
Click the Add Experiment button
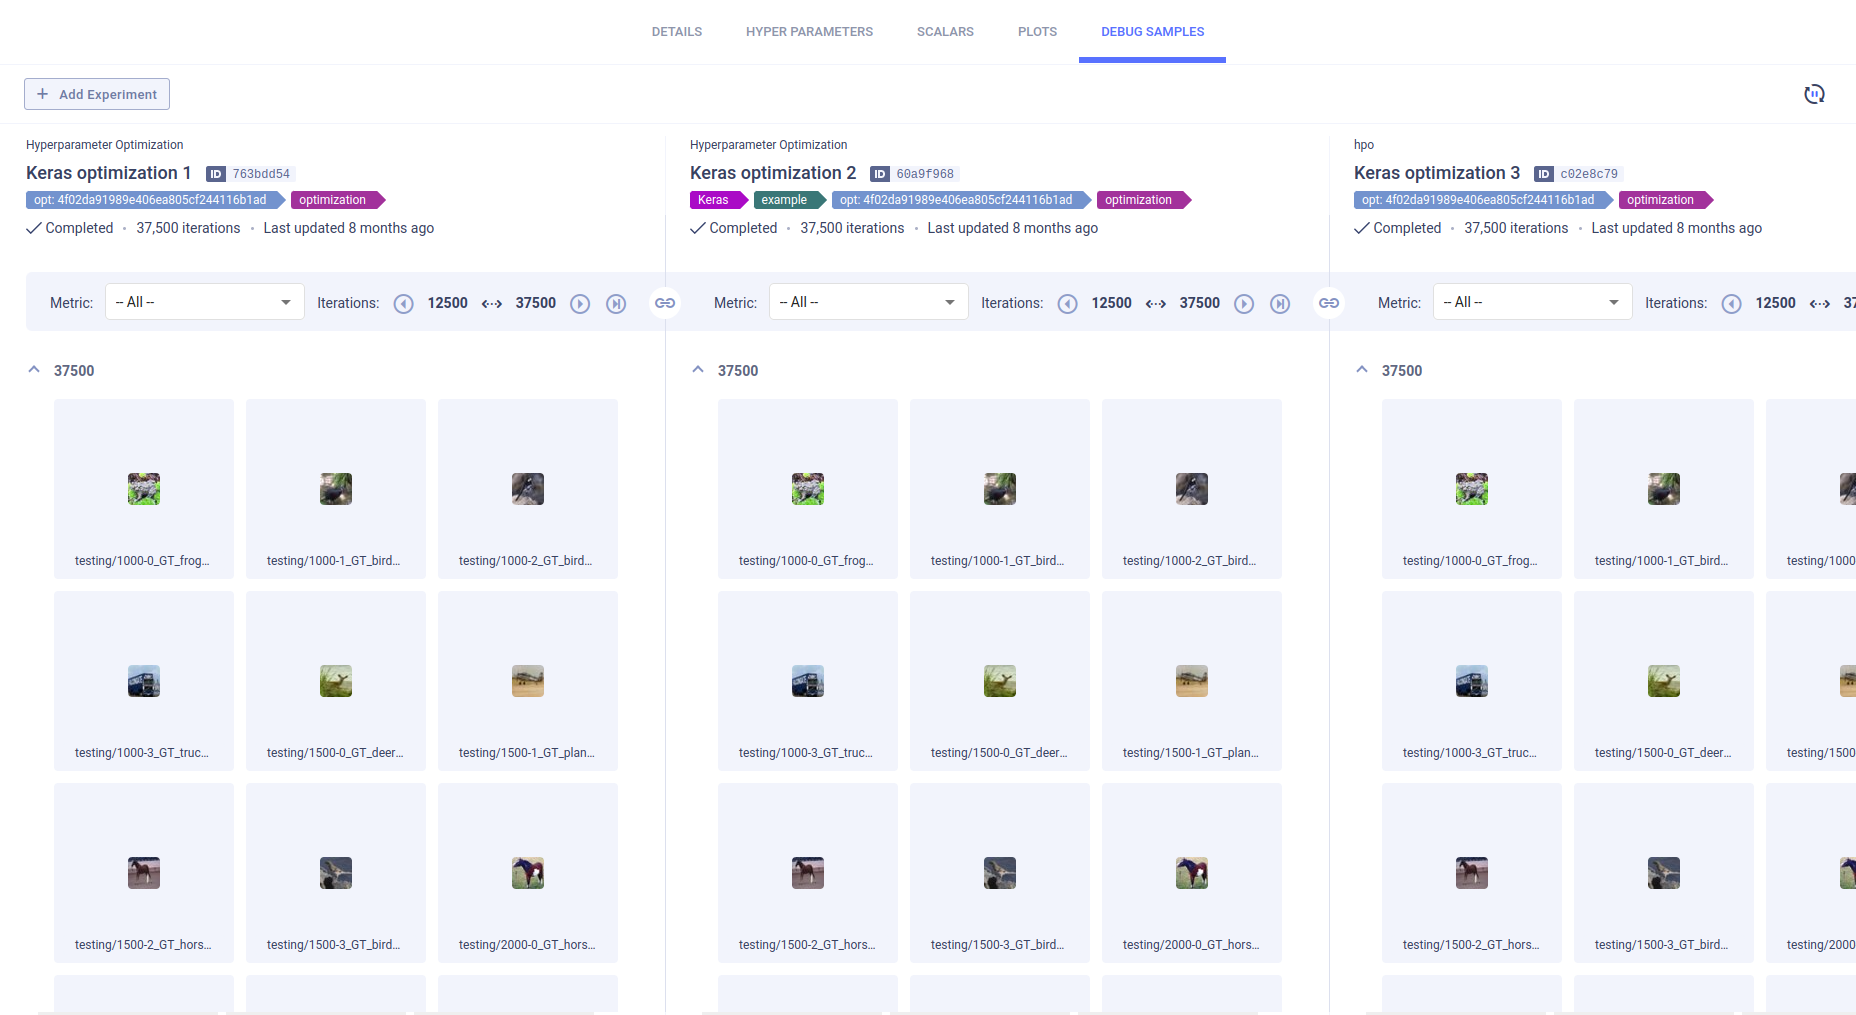(x=97, y=94)
